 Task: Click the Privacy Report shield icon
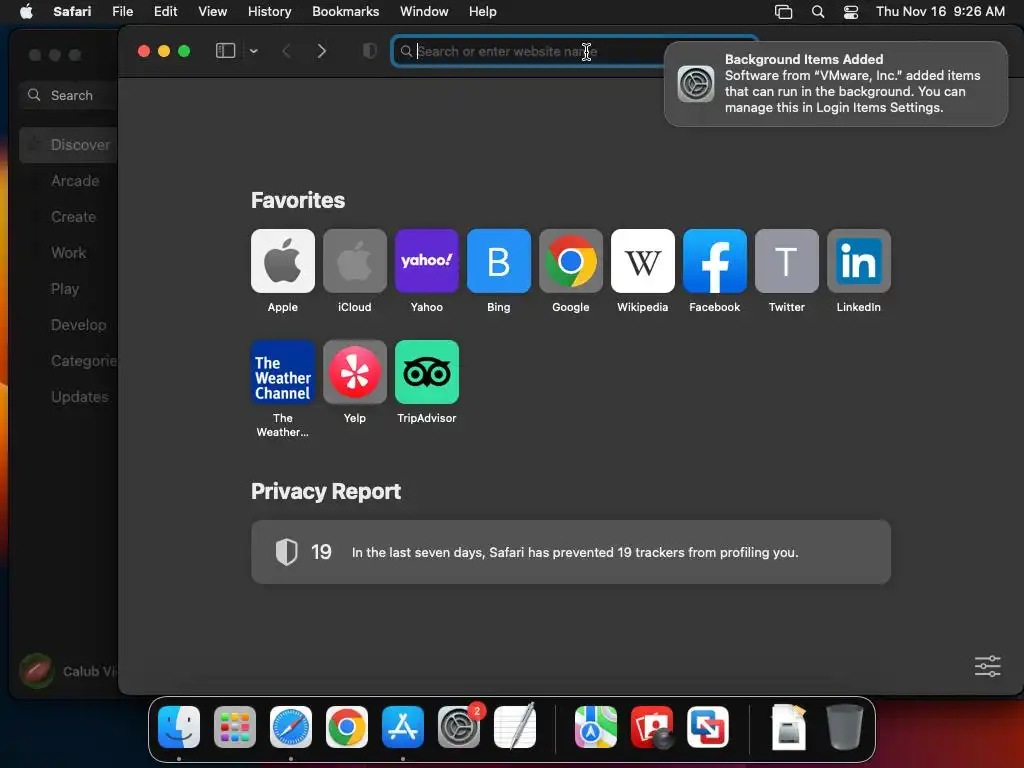(x=287, y=552)
